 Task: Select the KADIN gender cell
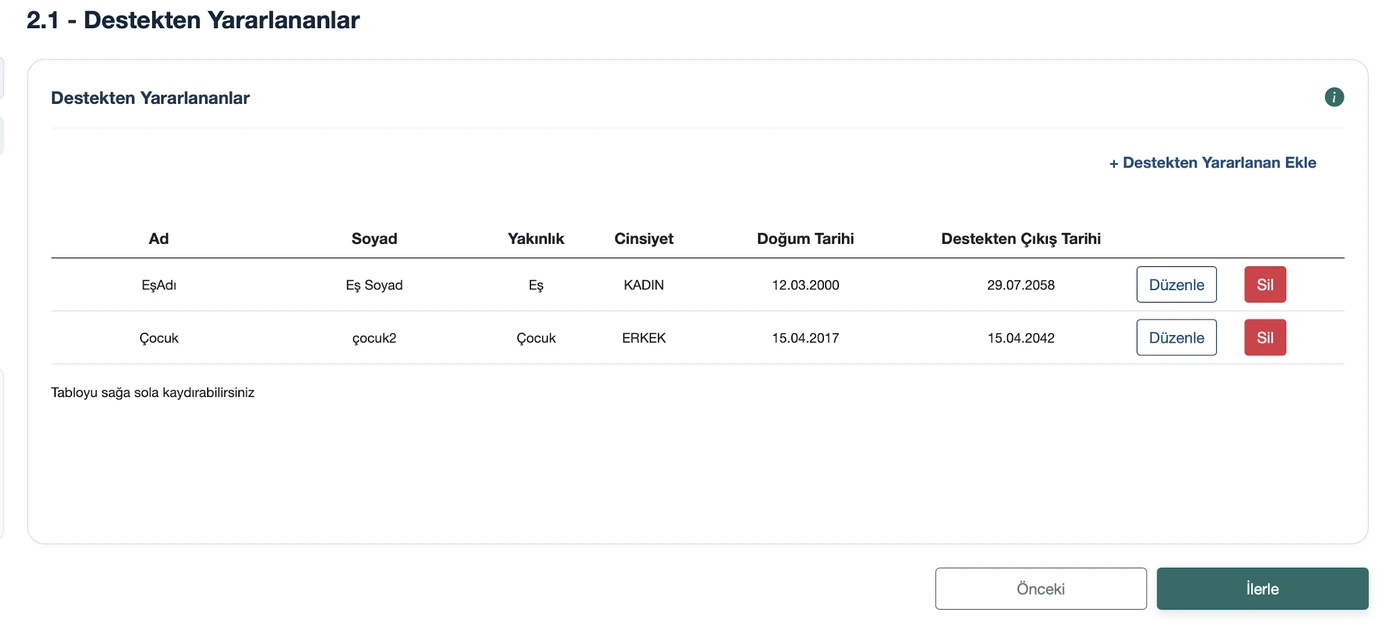[644, 285]
